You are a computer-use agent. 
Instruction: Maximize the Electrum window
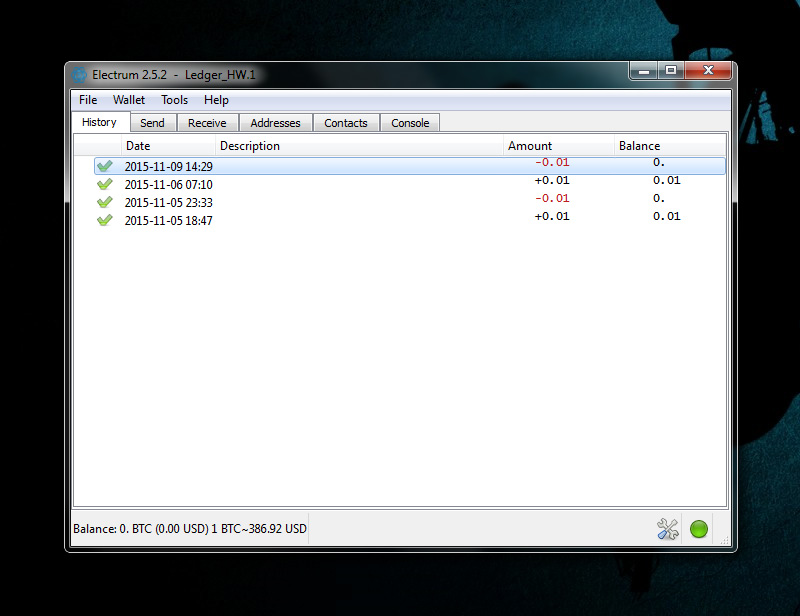(x=671, y=70)
